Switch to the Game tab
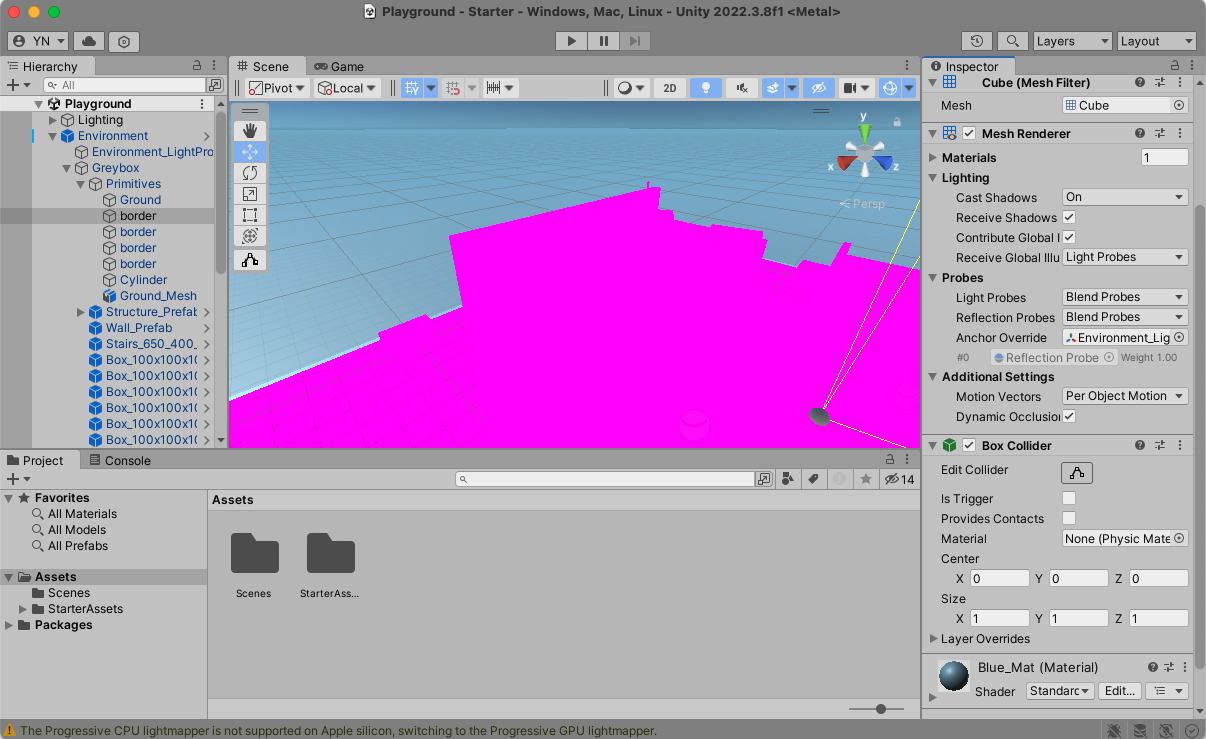 click(339, 66)
